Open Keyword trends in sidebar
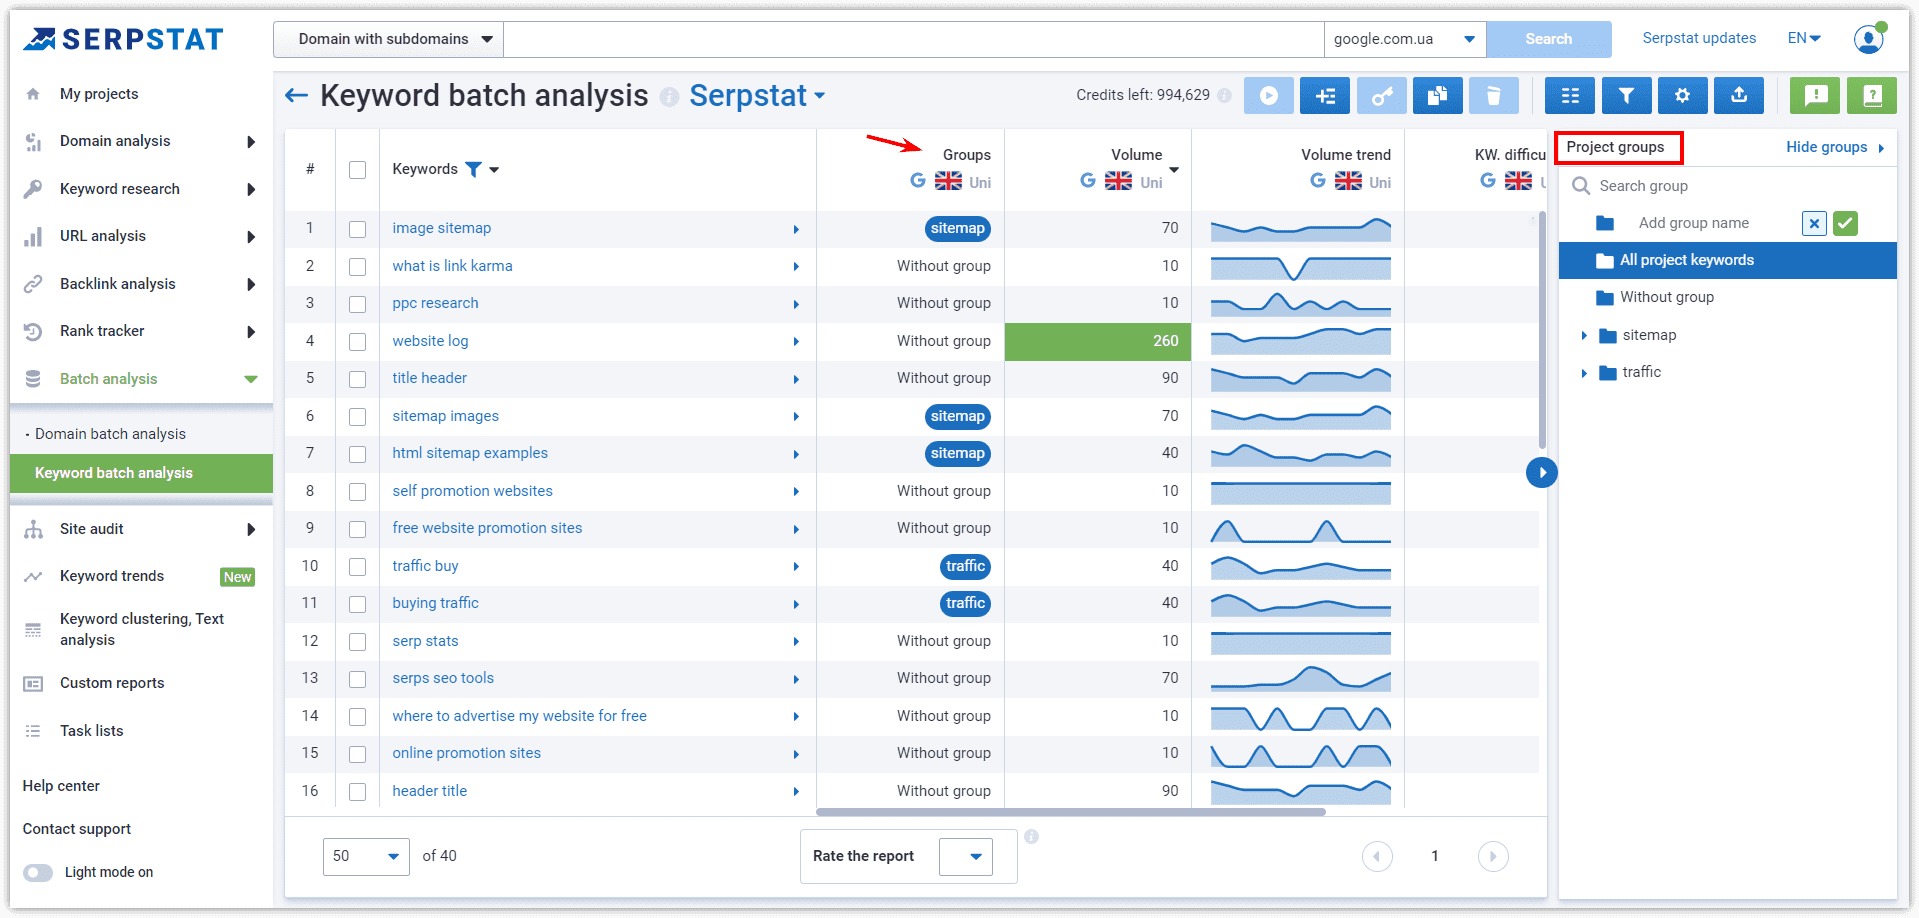 [x=112, y=576]
